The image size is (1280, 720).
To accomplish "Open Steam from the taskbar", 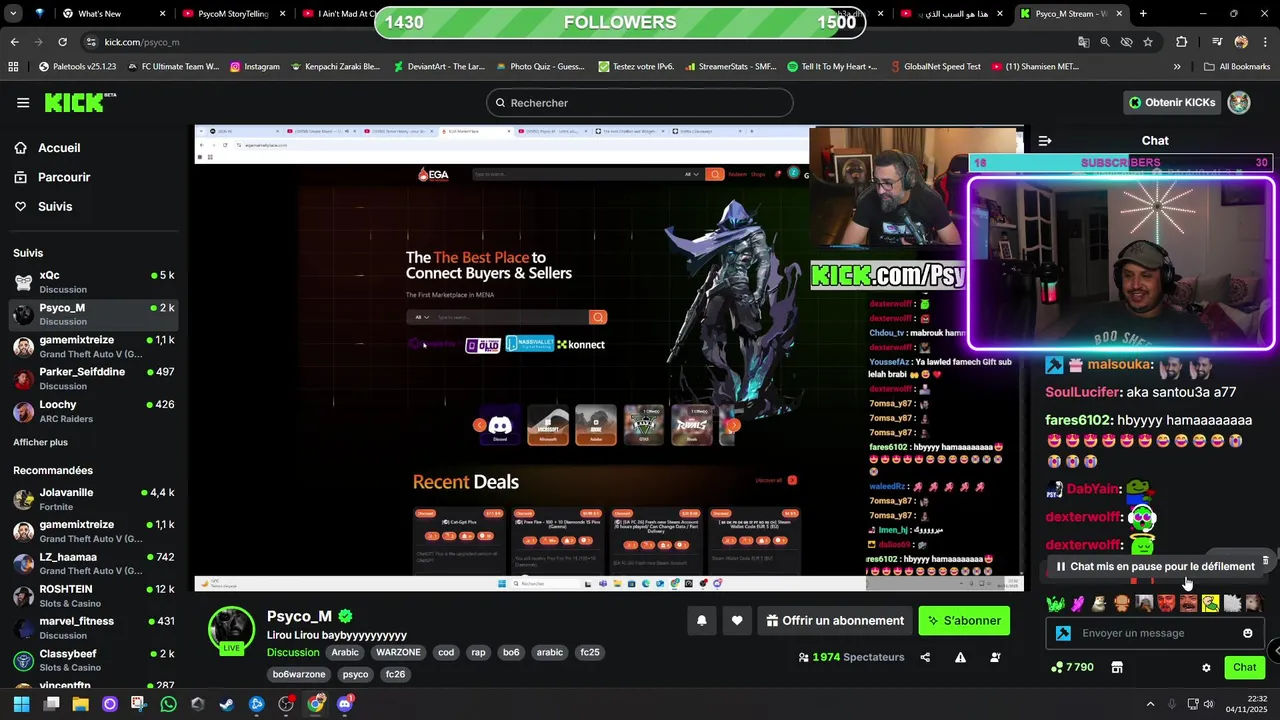I will [x=227, y=704].
